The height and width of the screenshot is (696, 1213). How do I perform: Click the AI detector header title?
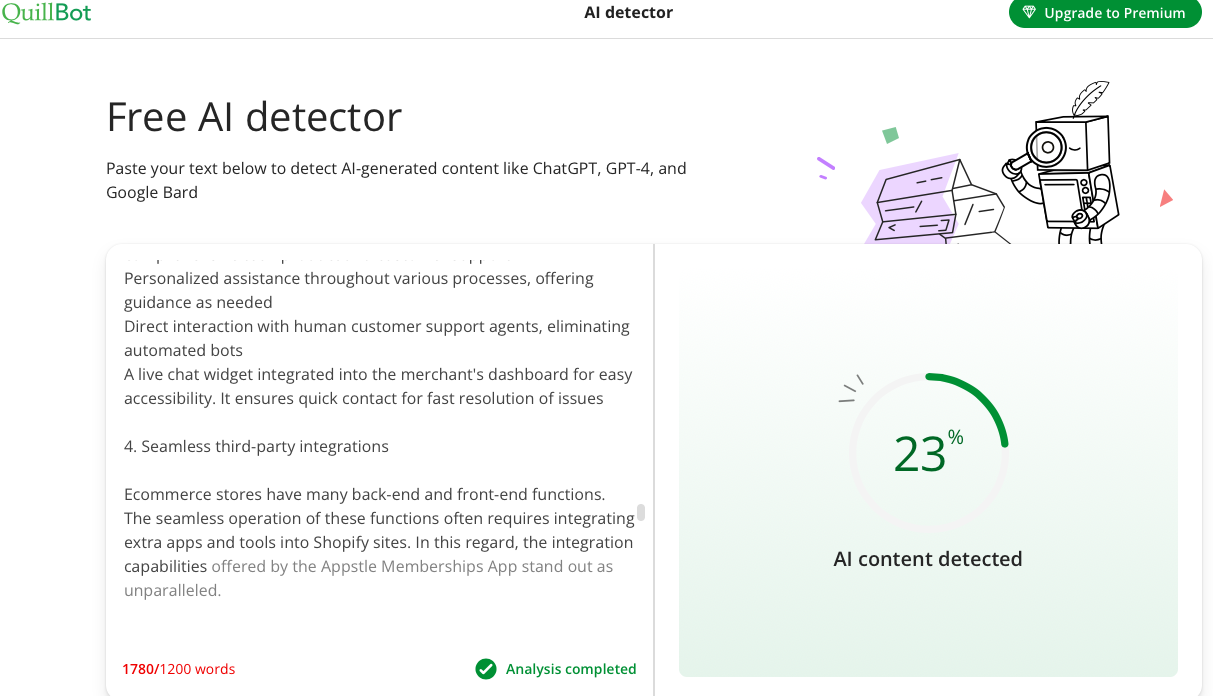tap(628, 13)
